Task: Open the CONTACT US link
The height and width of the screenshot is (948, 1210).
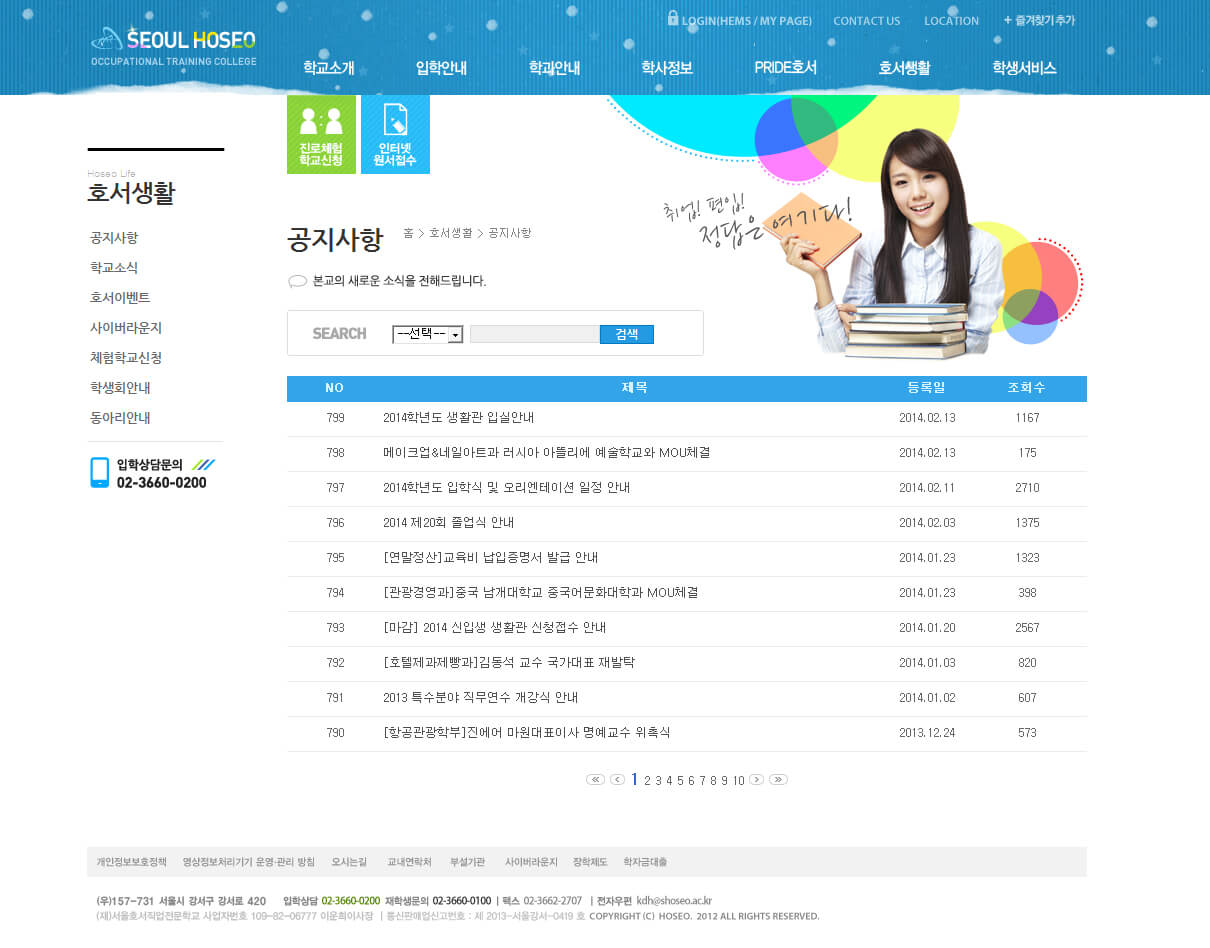Action: pos(866,21)
